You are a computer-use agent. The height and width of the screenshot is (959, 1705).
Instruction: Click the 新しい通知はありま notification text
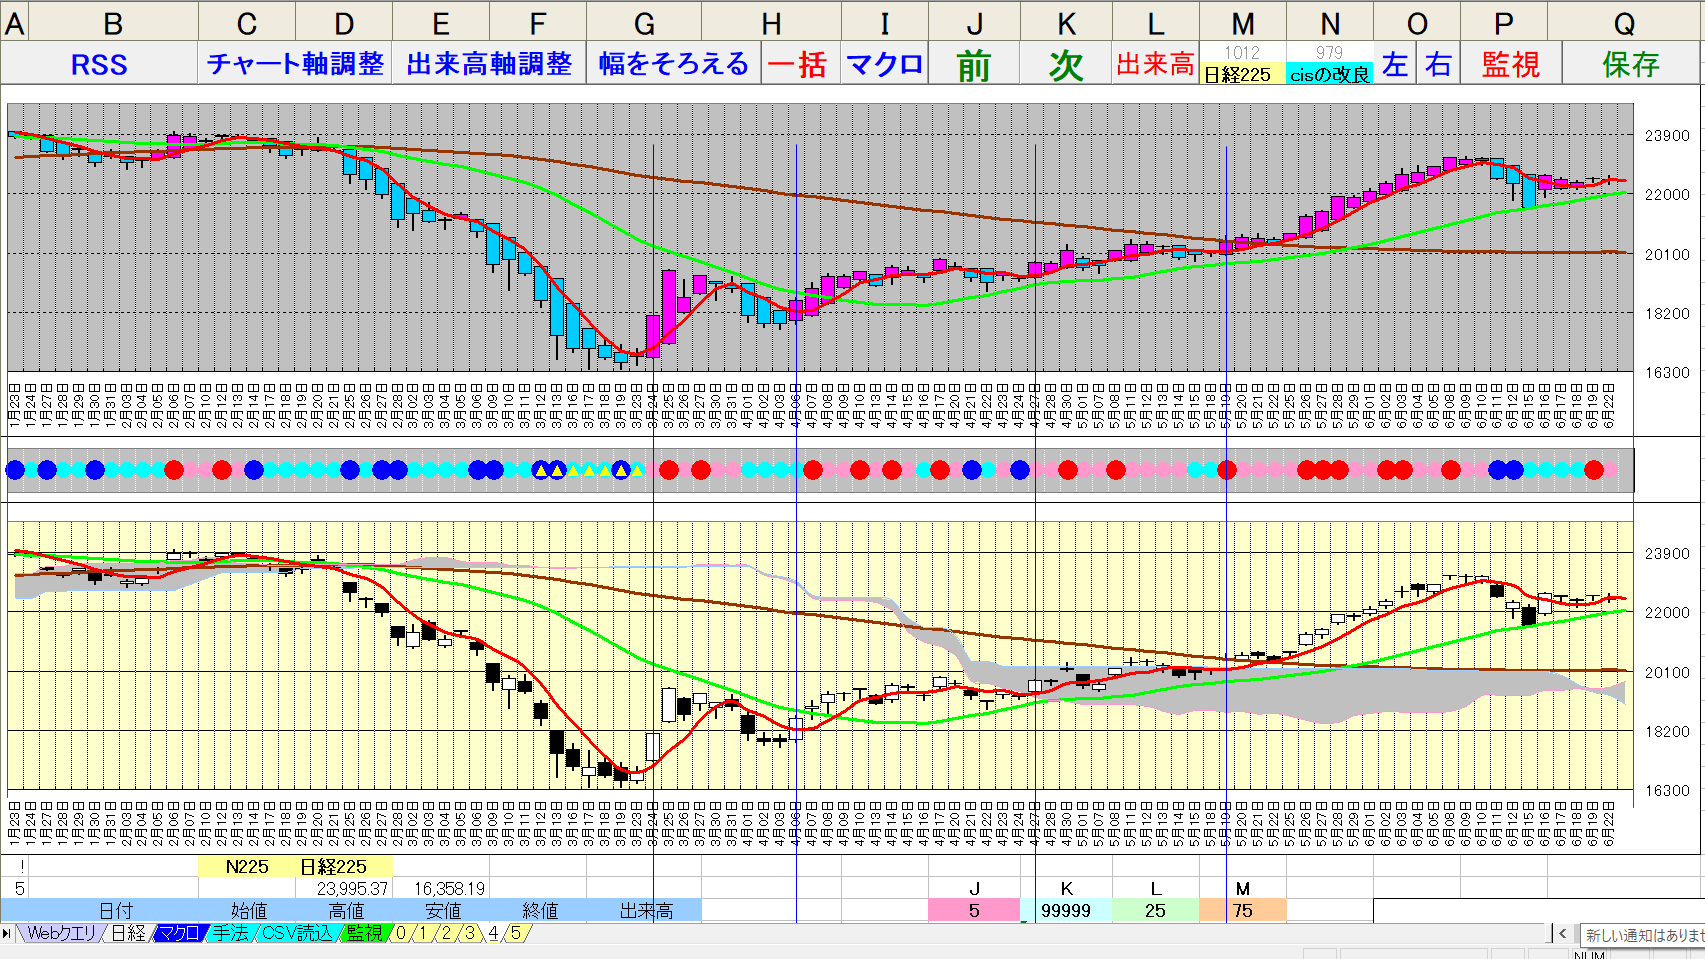[x=1643, y=935]
